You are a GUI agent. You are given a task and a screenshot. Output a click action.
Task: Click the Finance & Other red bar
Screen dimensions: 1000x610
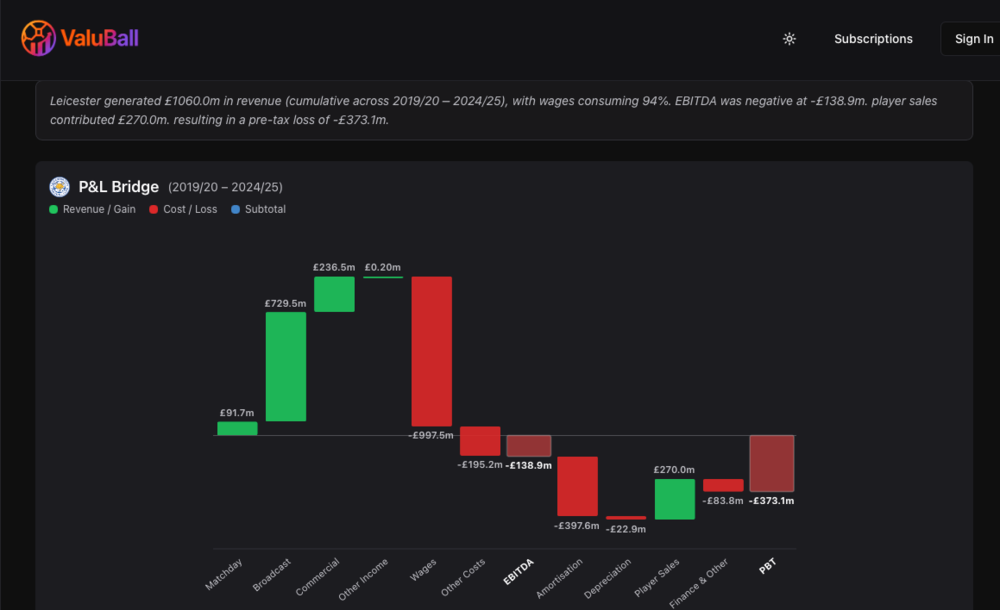coord(723,485)
